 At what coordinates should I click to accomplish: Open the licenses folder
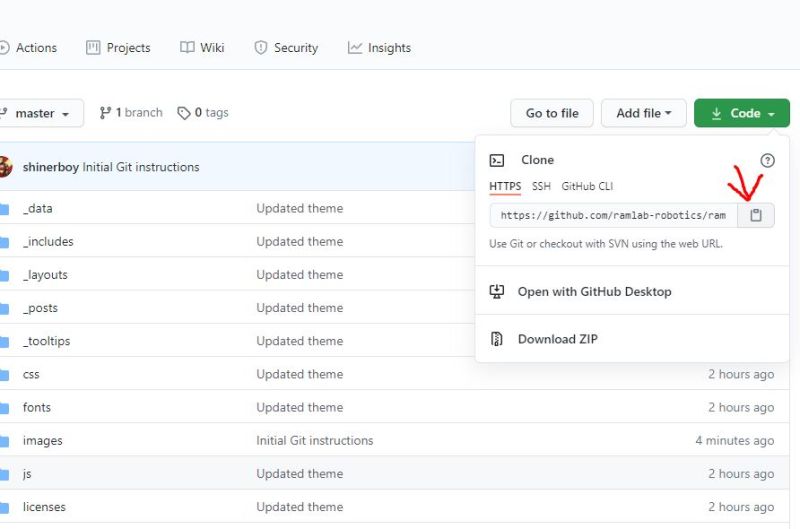click(x=44, y=507)
